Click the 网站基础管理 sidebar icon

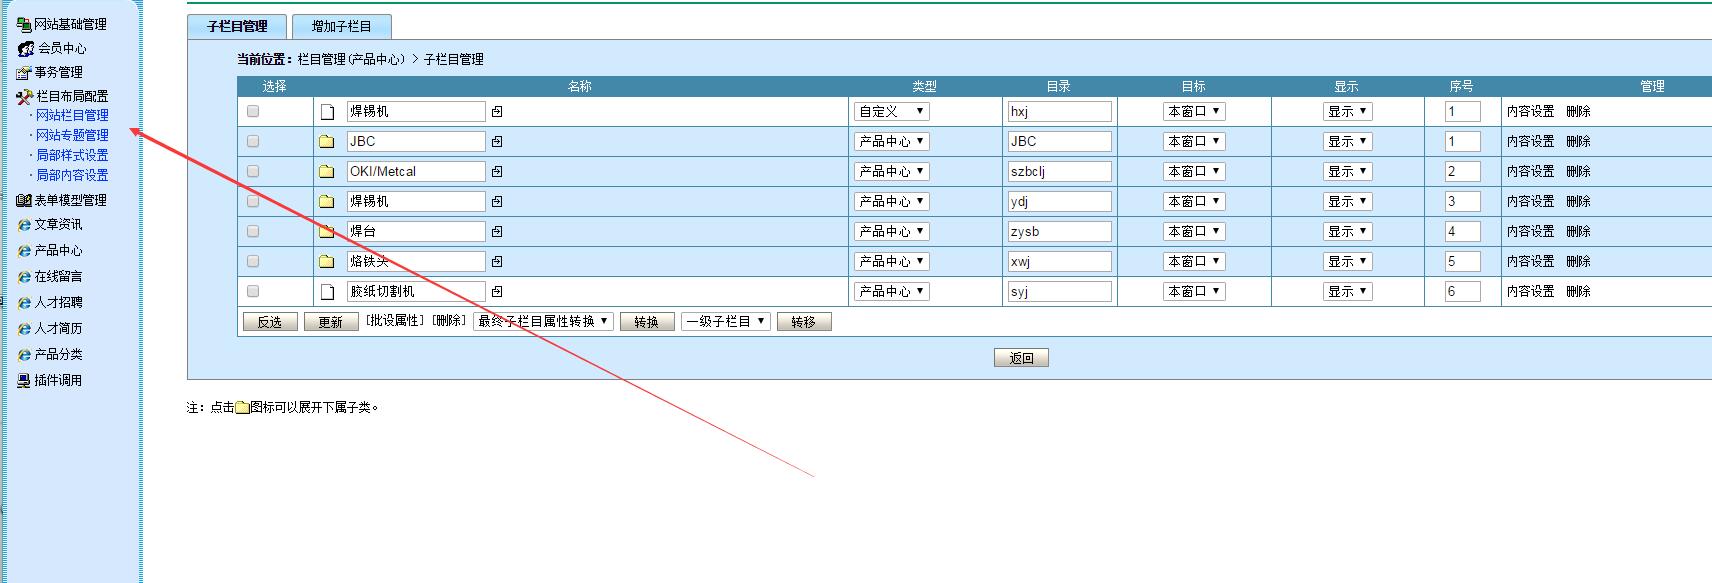point(24,24)
